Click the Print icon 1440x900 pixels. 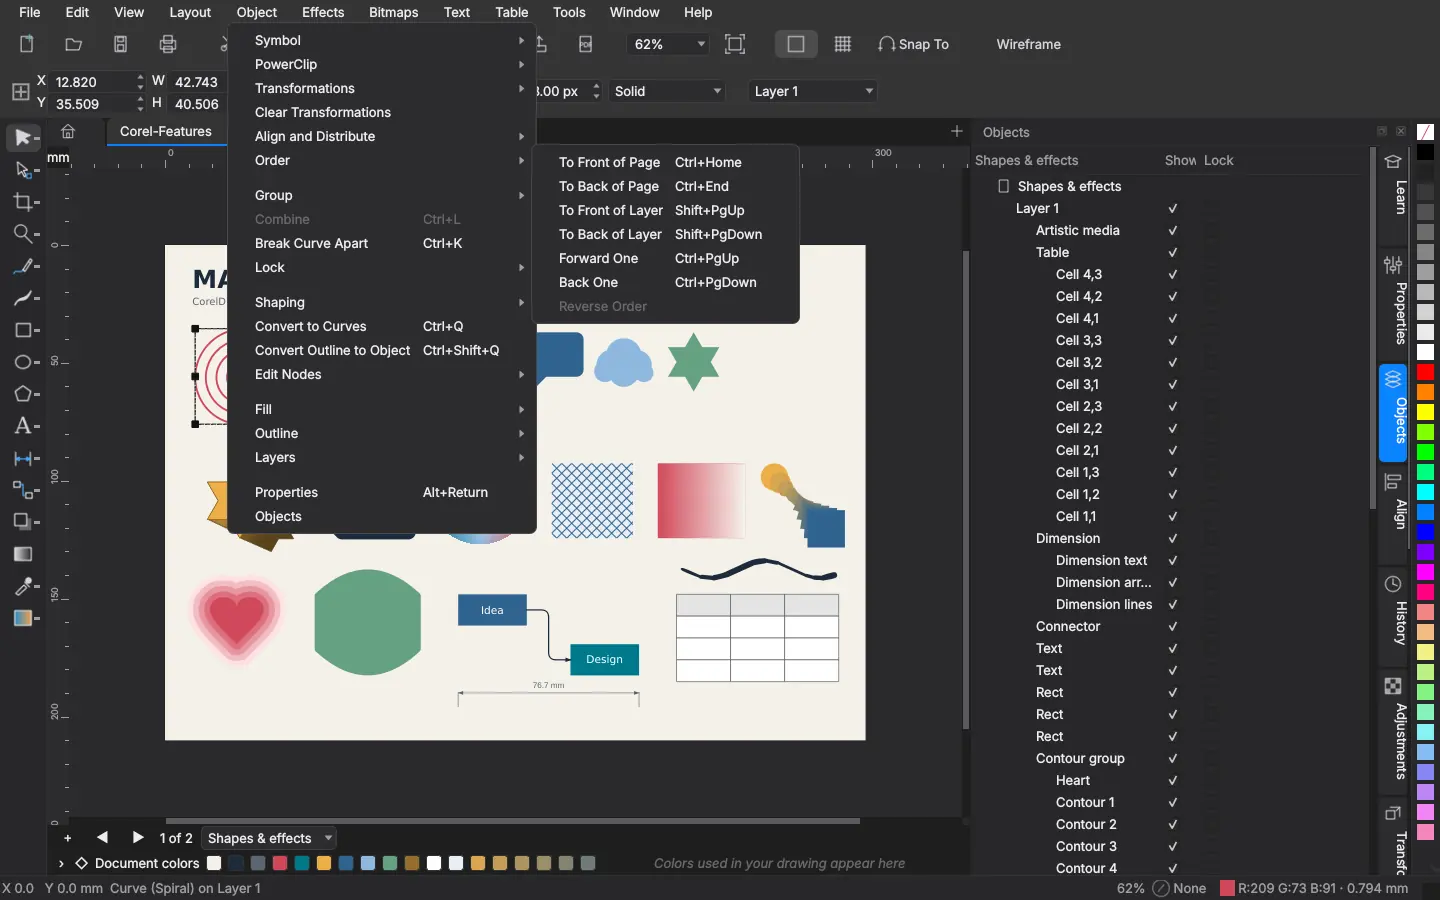[168, 44]
